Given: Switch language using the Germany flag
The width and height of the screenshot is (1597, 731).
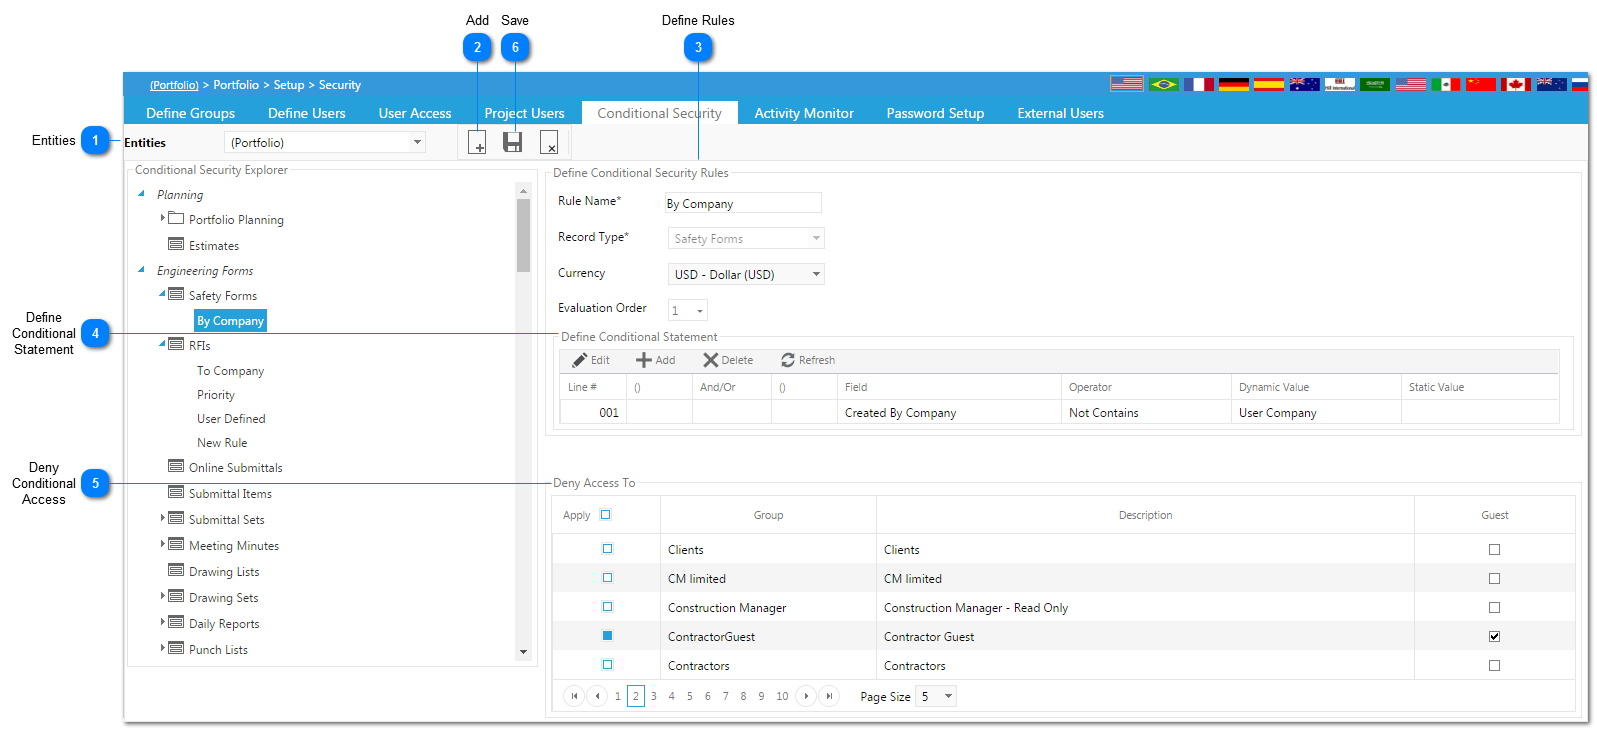Looking at the screenshot, I should pos(1234,84).
